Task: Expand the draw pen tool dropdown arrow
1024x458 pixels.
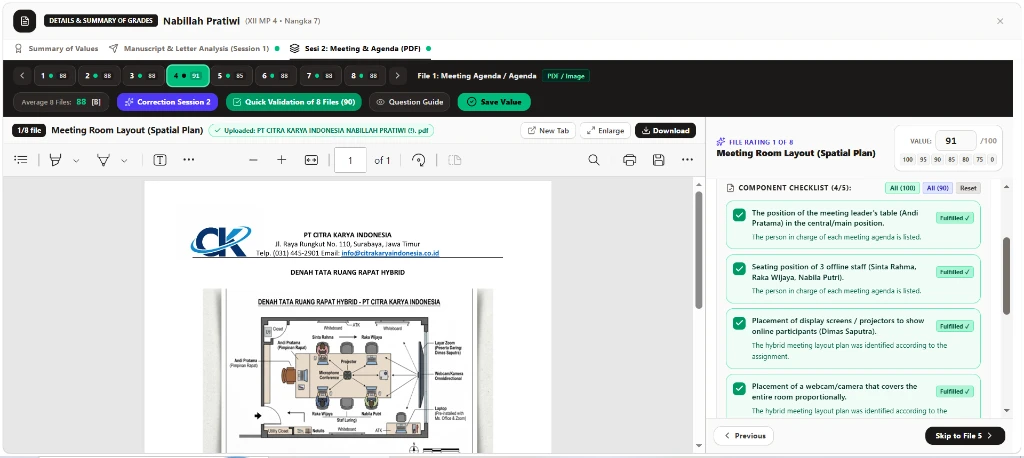Action: click(x=124, y=161)
